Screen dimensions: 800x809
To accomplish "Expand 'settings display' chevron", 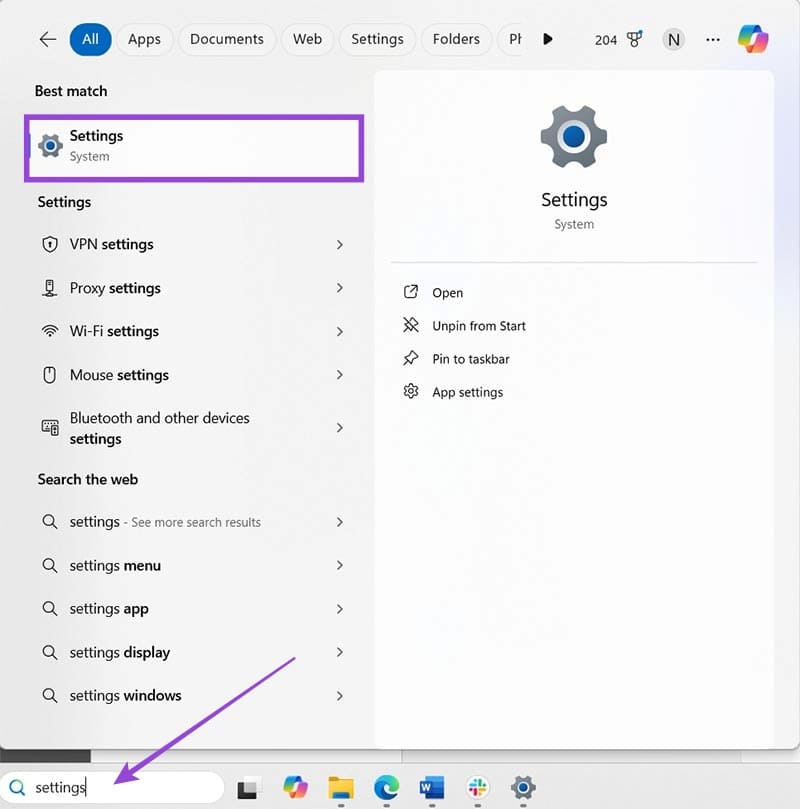I will (339, 653).
